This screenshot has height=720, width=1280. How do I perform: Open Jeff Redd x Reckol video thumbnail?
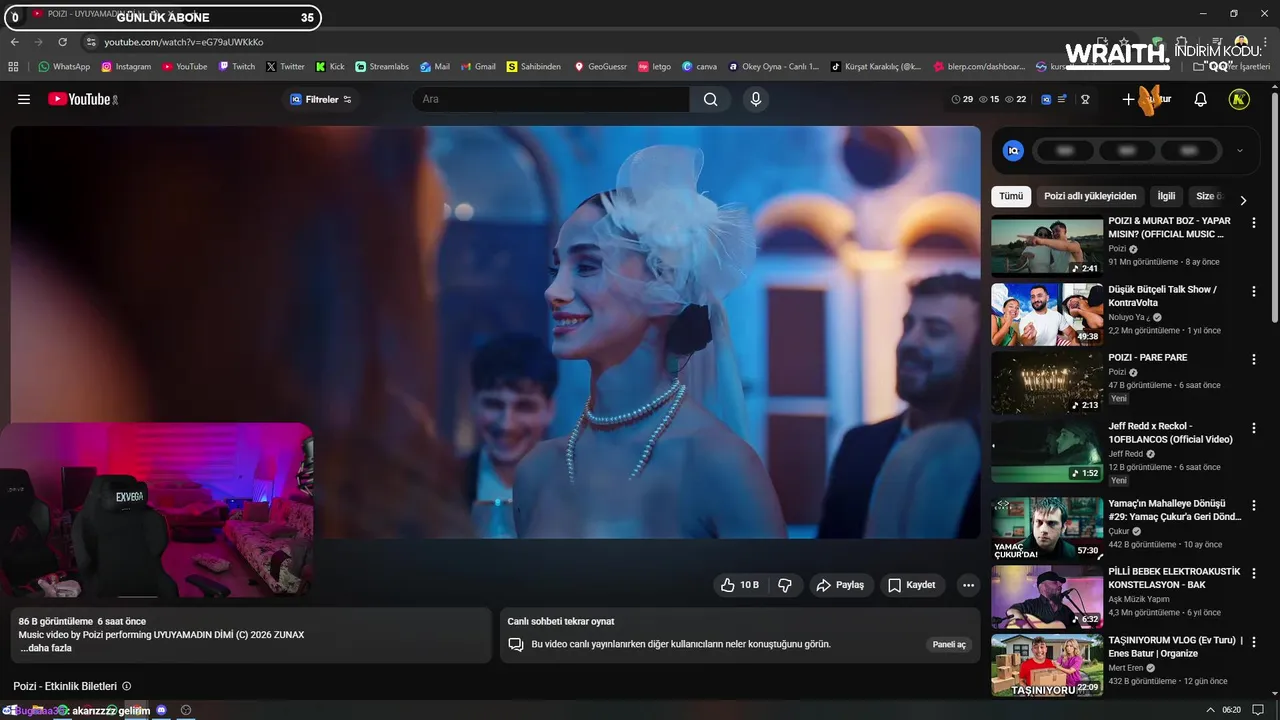pos(1047,450)
